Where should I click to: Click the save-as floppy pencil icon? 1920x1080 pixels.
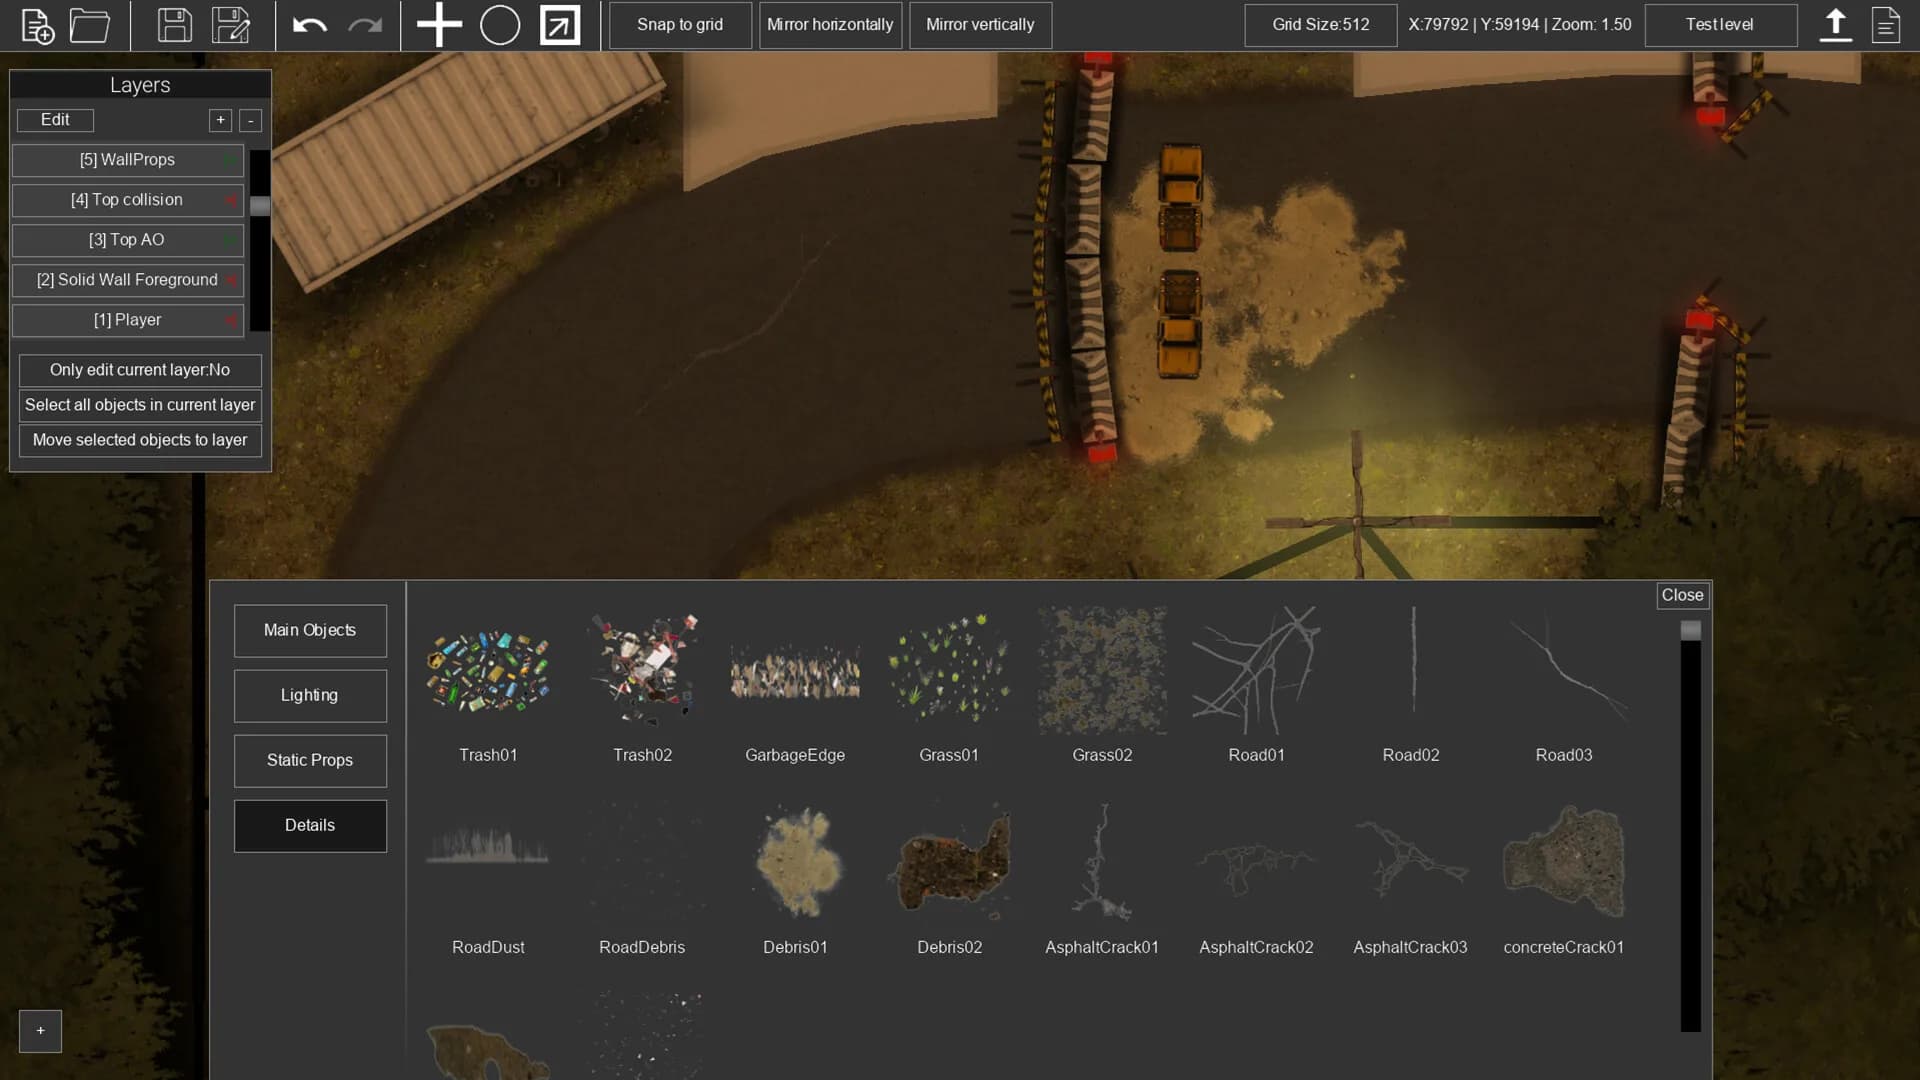tap(231, 25)
